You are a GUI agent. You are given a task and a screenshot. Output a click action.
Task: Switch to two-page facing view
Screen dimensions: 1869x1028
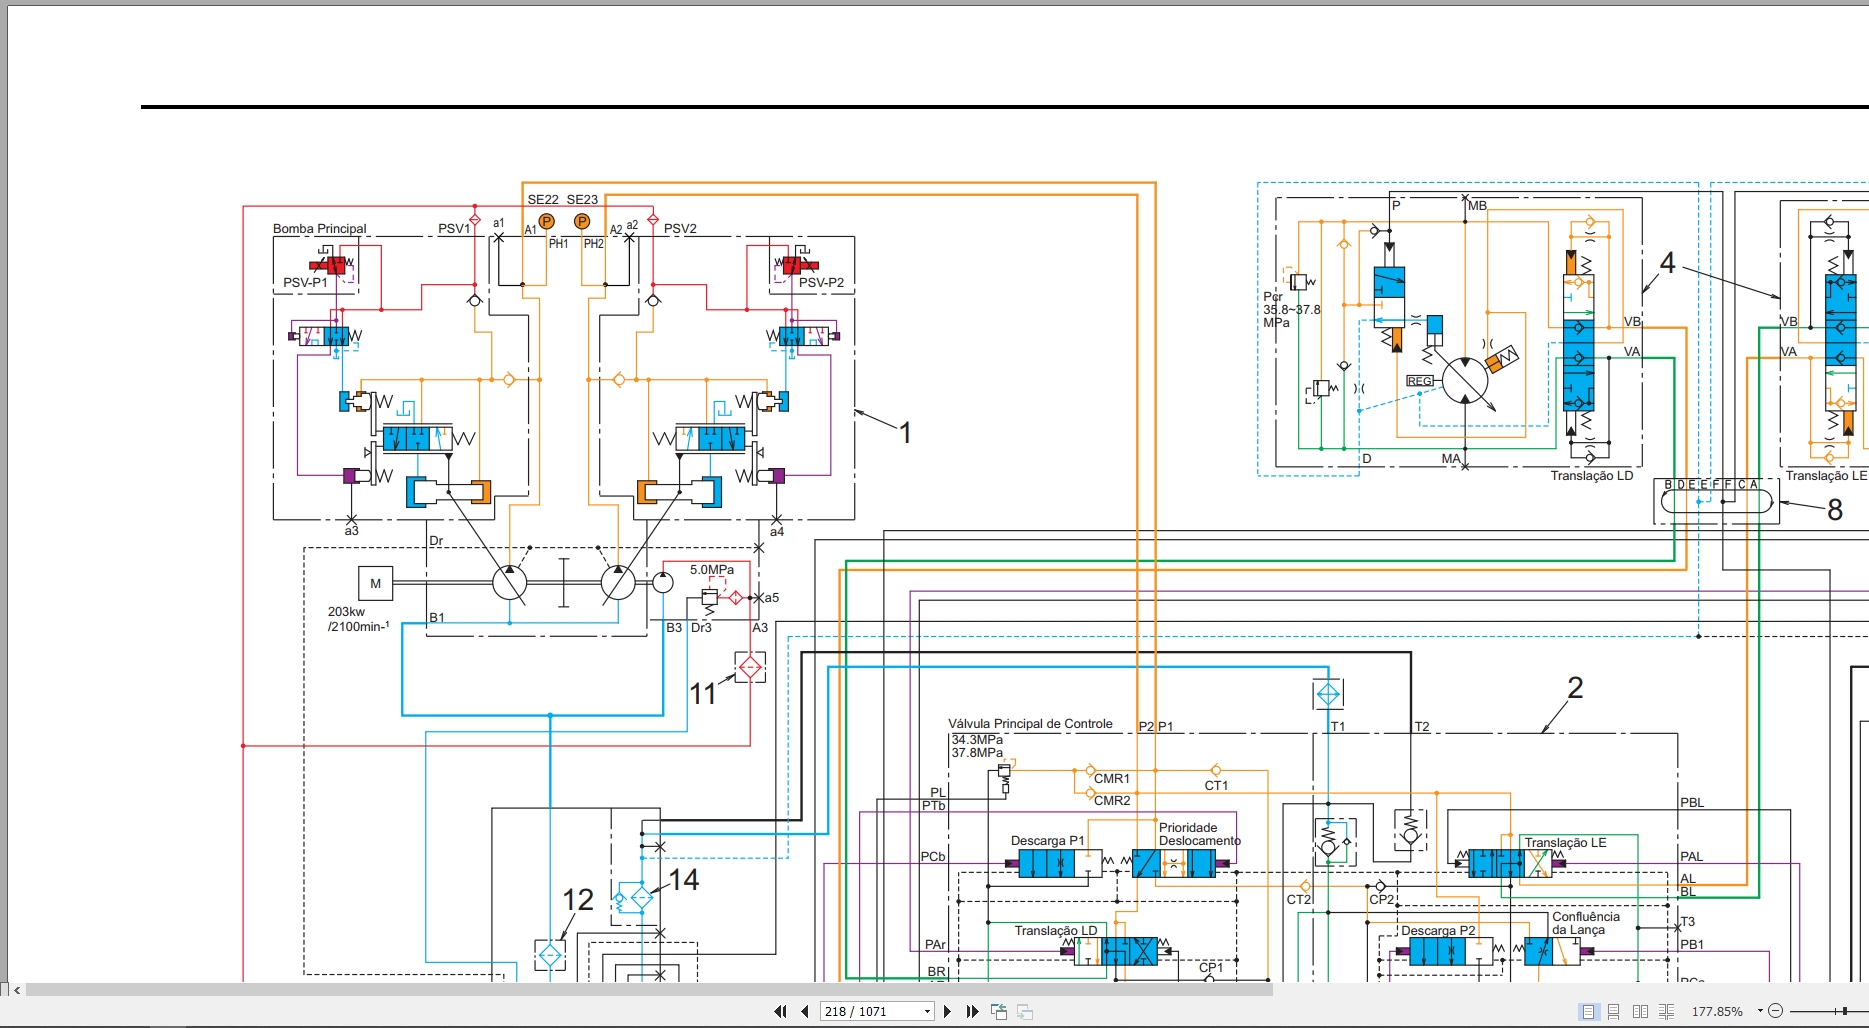click(x=1640, y=1011)
